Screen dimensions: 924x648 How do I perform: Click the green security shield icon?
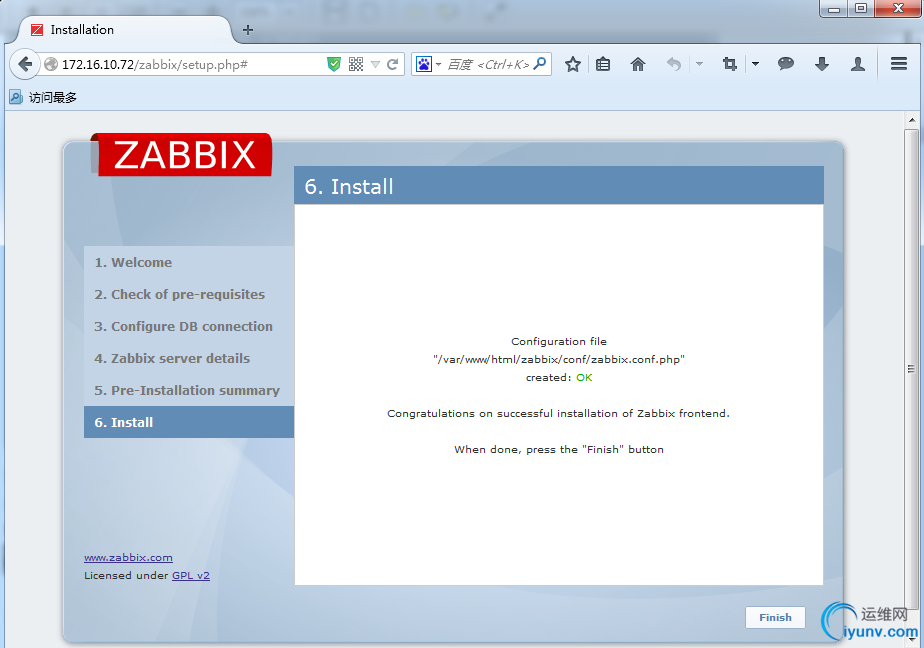coord(334,64)
